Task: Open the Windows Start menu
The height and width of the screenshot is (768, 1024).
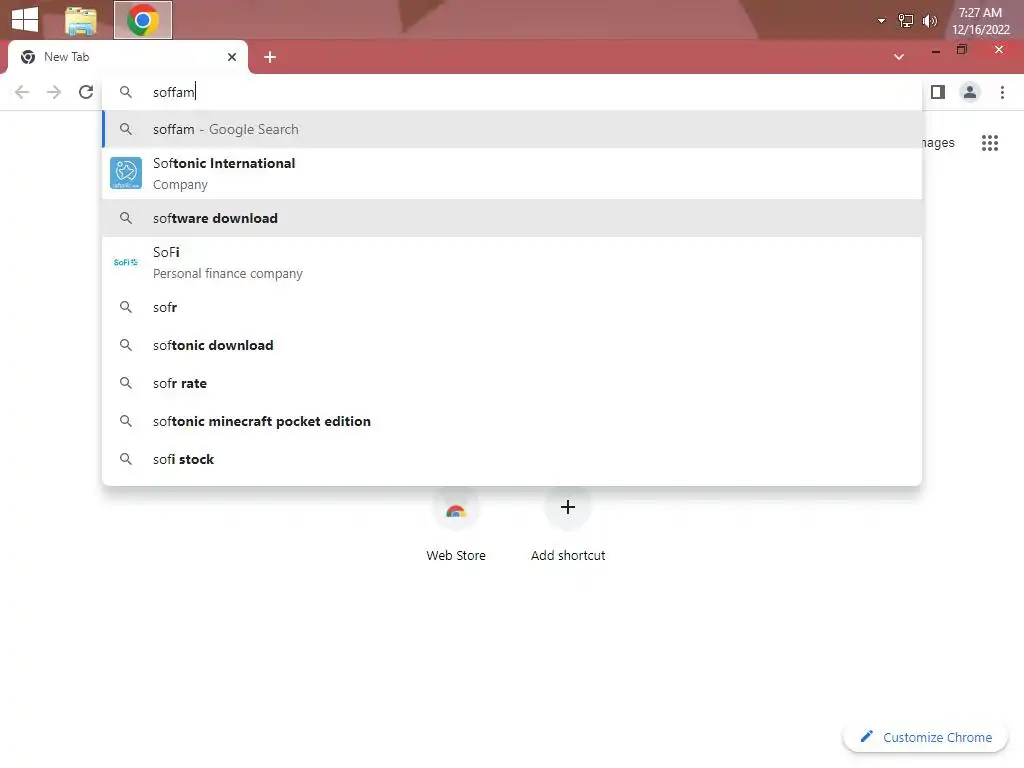Action: 25,19
